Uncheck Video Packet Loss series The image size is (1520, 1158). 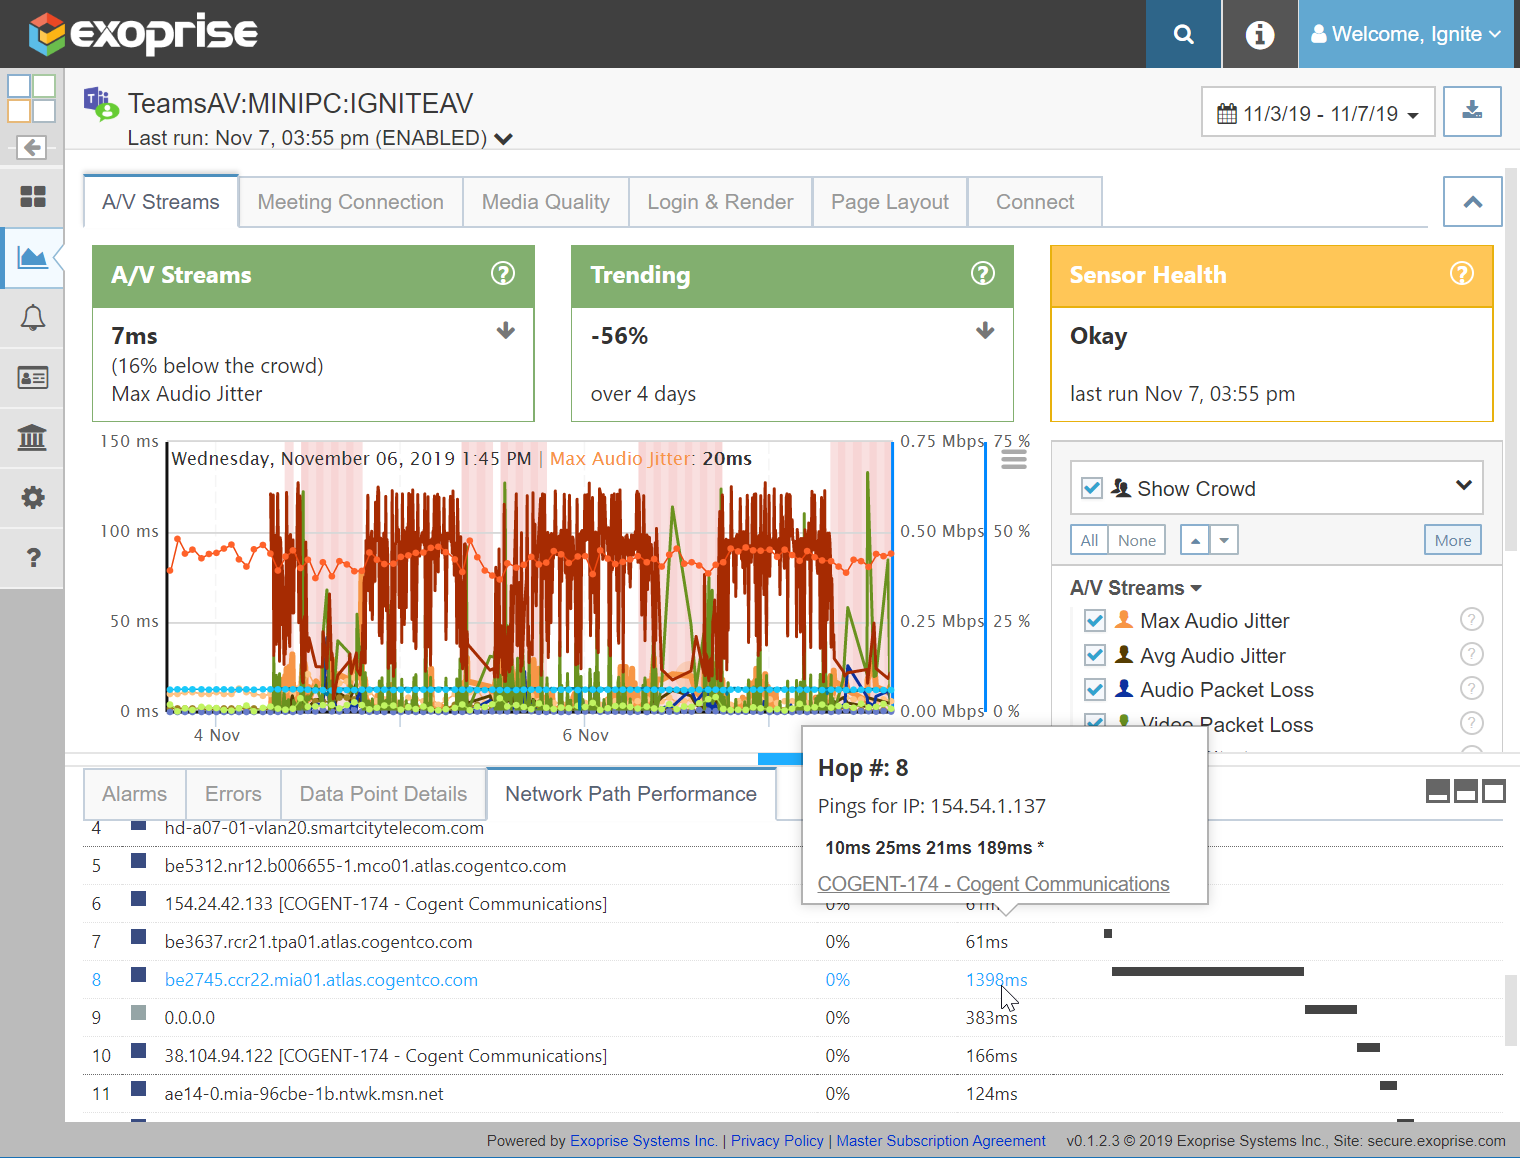[x=1095, y=722]
